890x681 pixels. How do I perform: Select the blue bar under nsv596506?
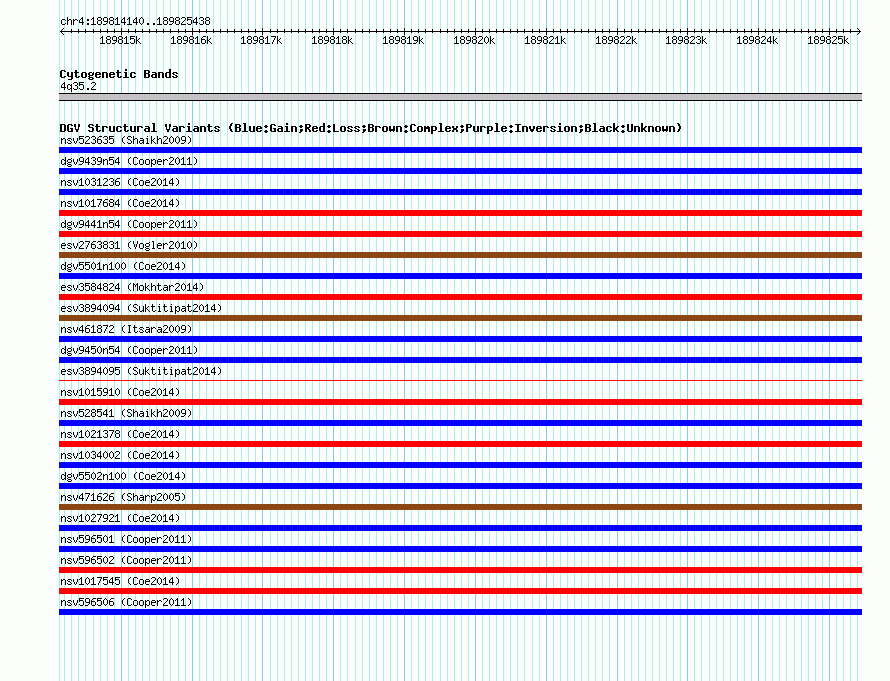460,612
